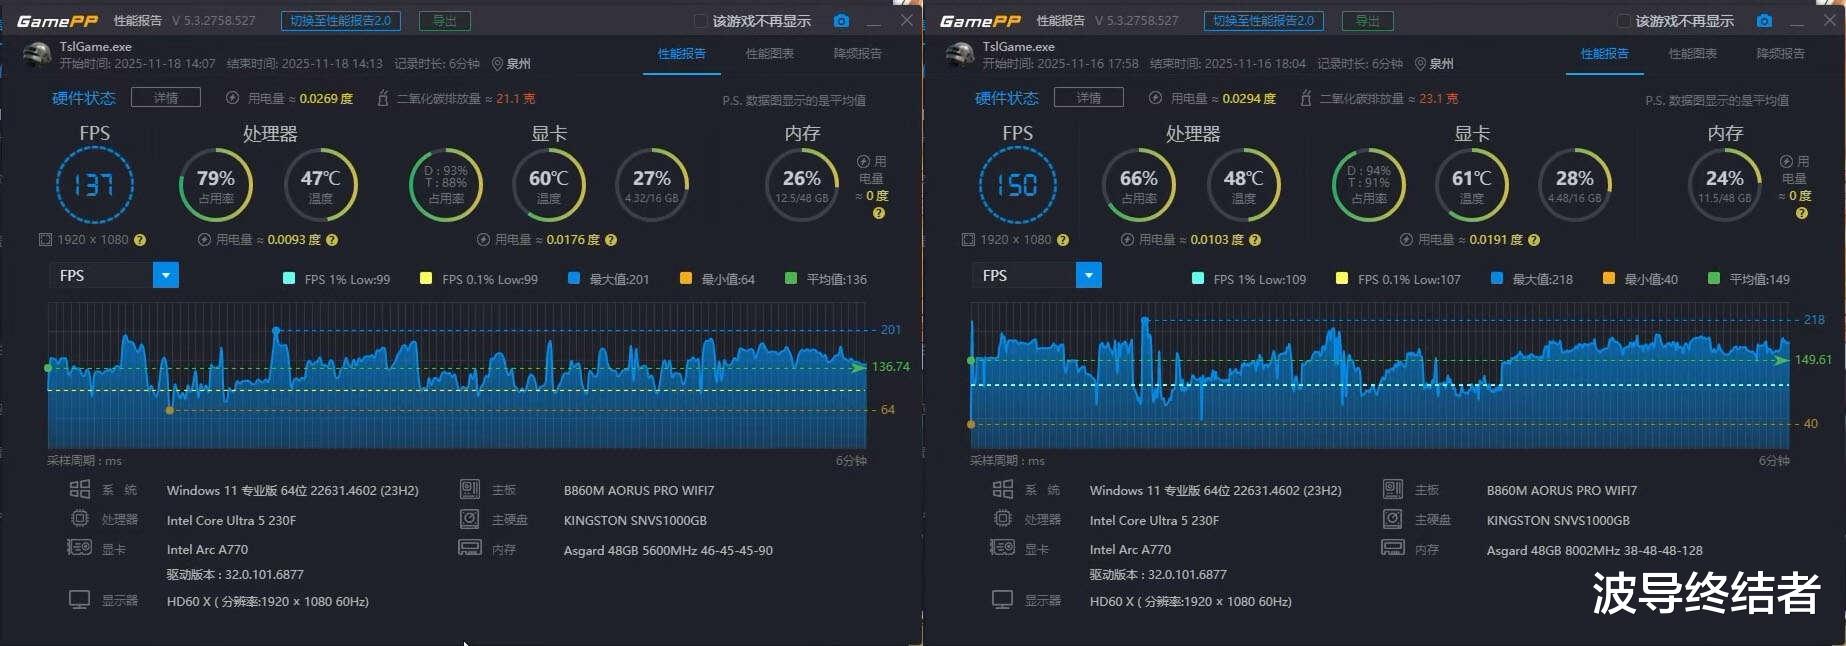Click FPS 0.1% Low:99 yellow legend swatch
Screen dimensions: 1846x646
426,279
